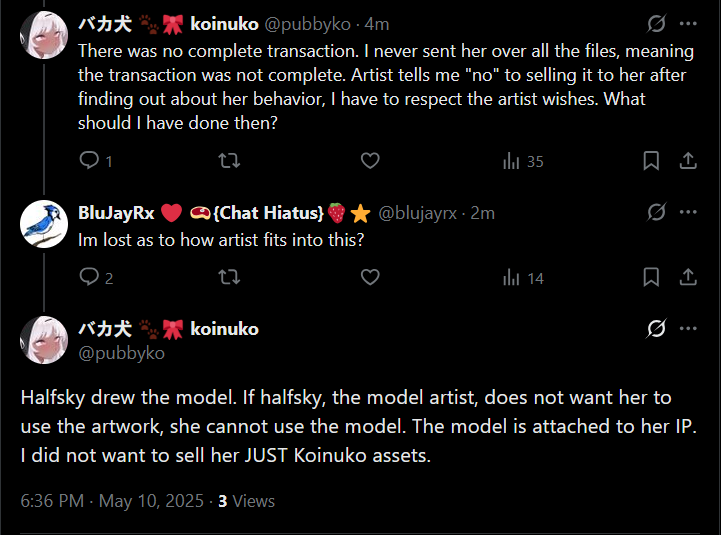Share BluJayRx's tweet

688,277
